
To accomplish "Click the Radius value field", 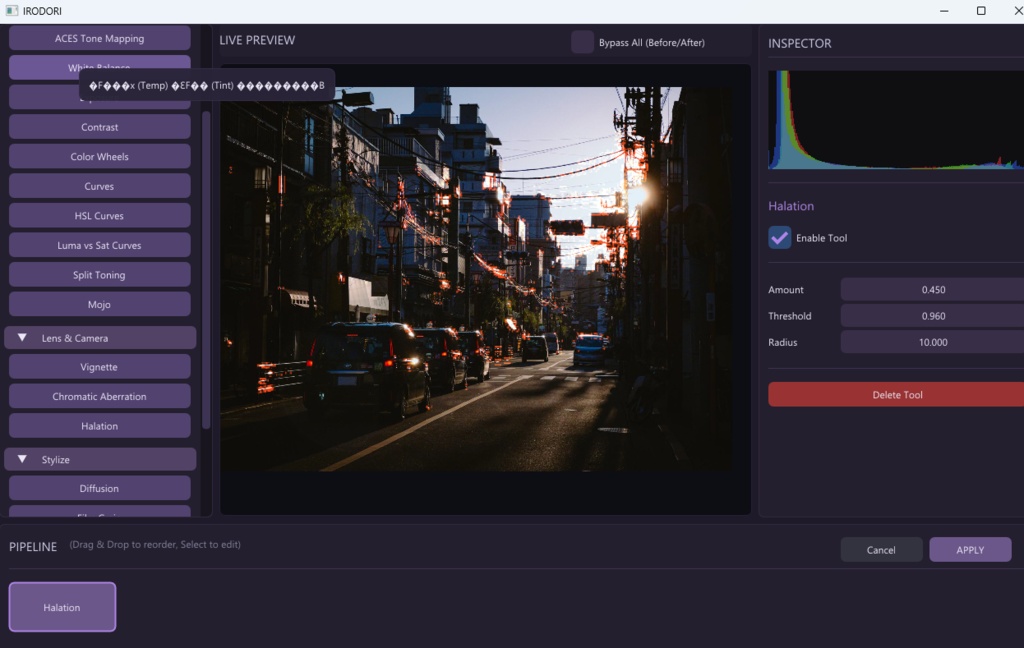I will pos(933,342).
